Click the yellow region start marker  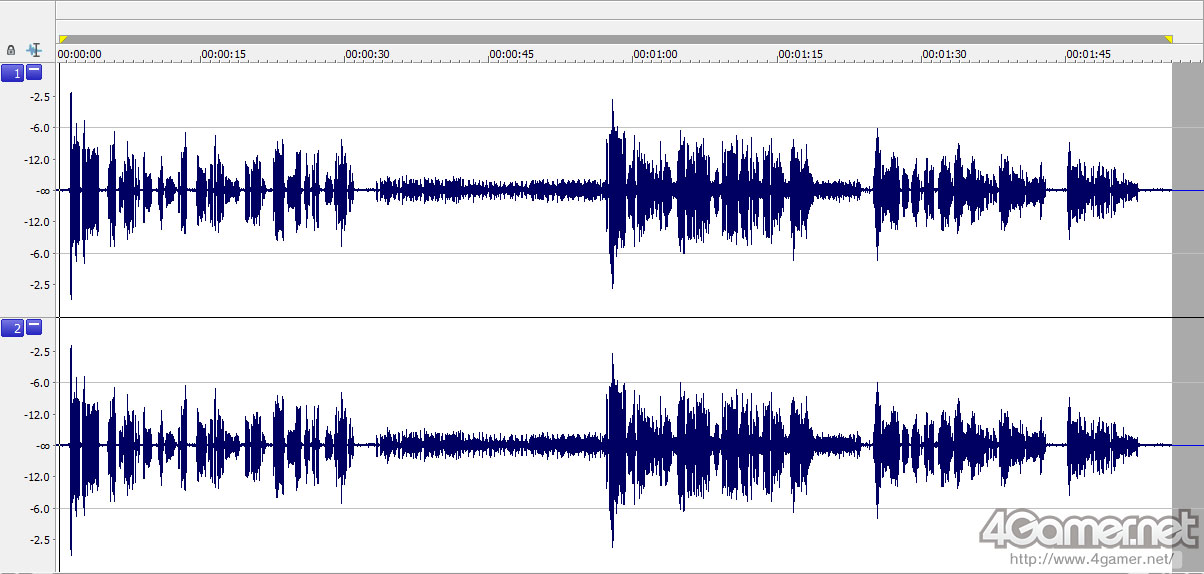click(x=63, y=39)
